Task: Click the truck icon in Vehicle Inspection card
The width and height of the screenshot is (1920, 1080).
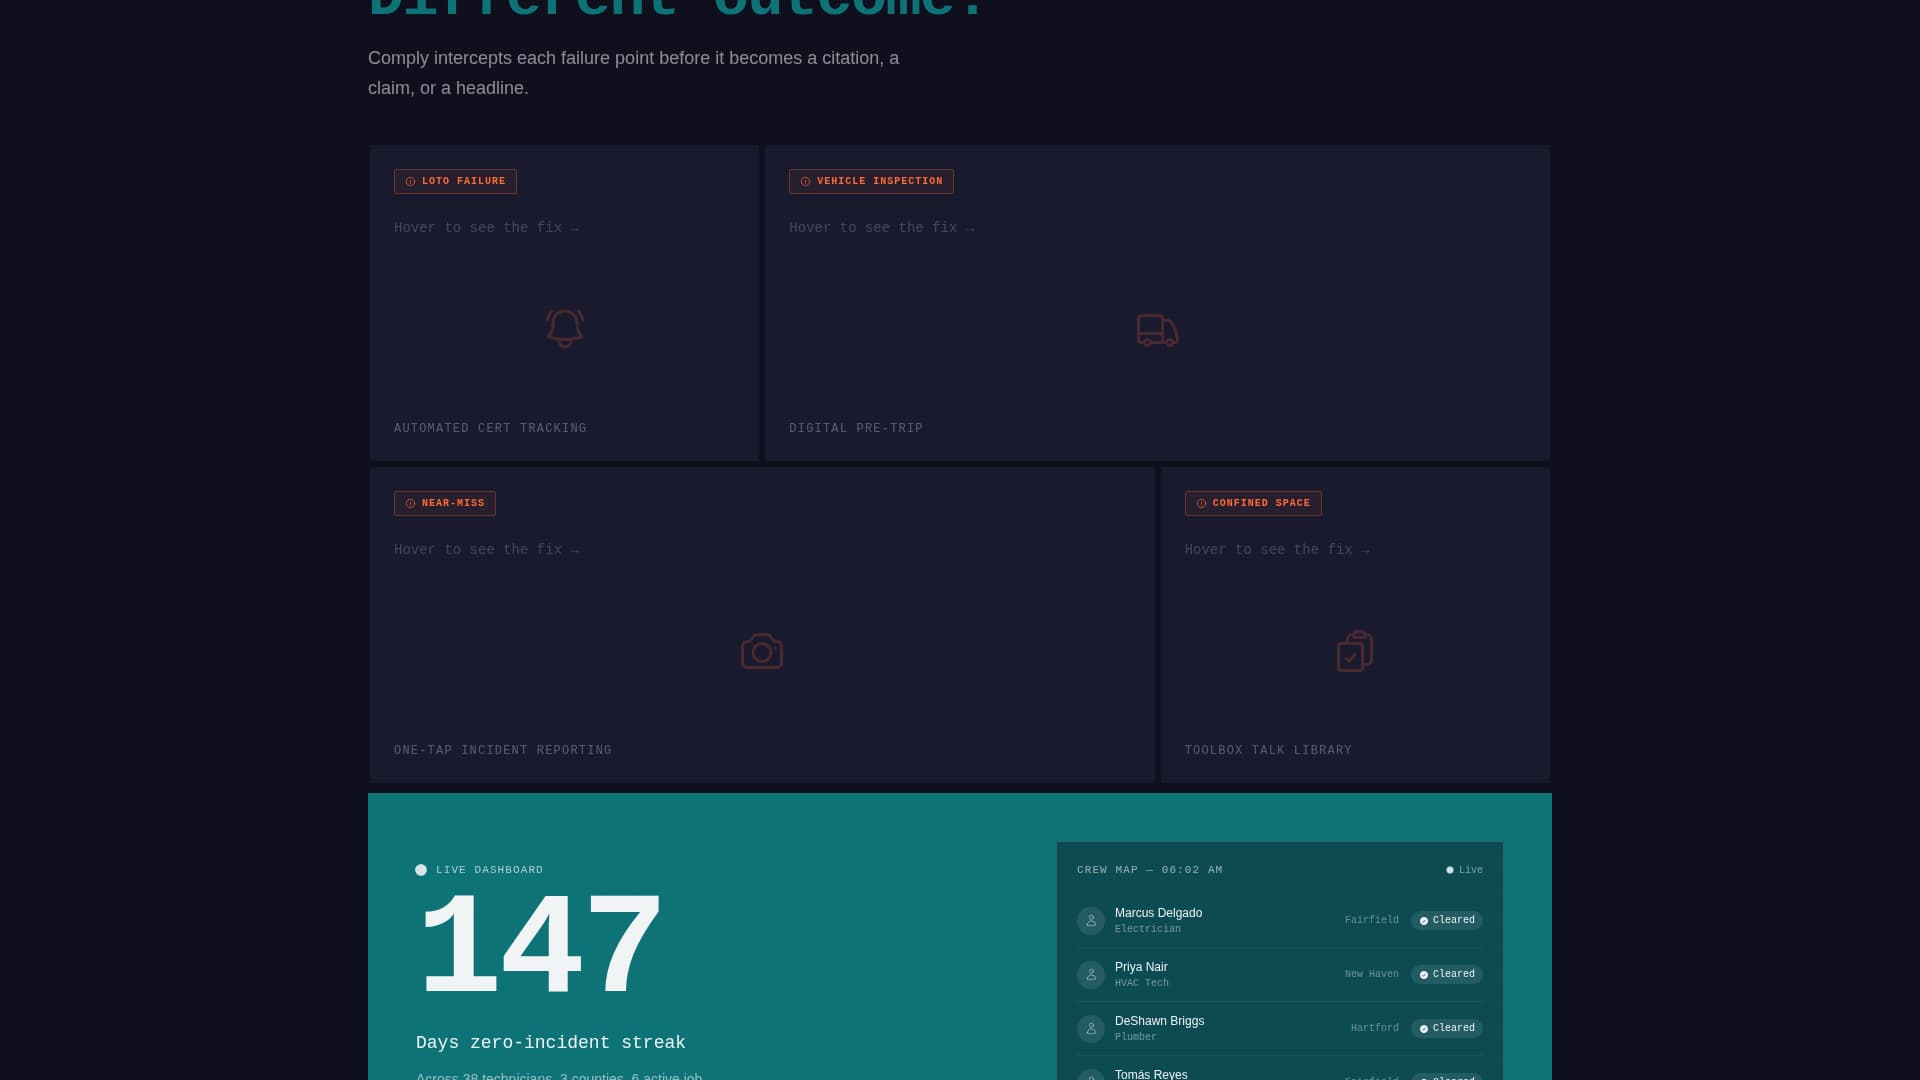Action: (x=1158, y=330)
